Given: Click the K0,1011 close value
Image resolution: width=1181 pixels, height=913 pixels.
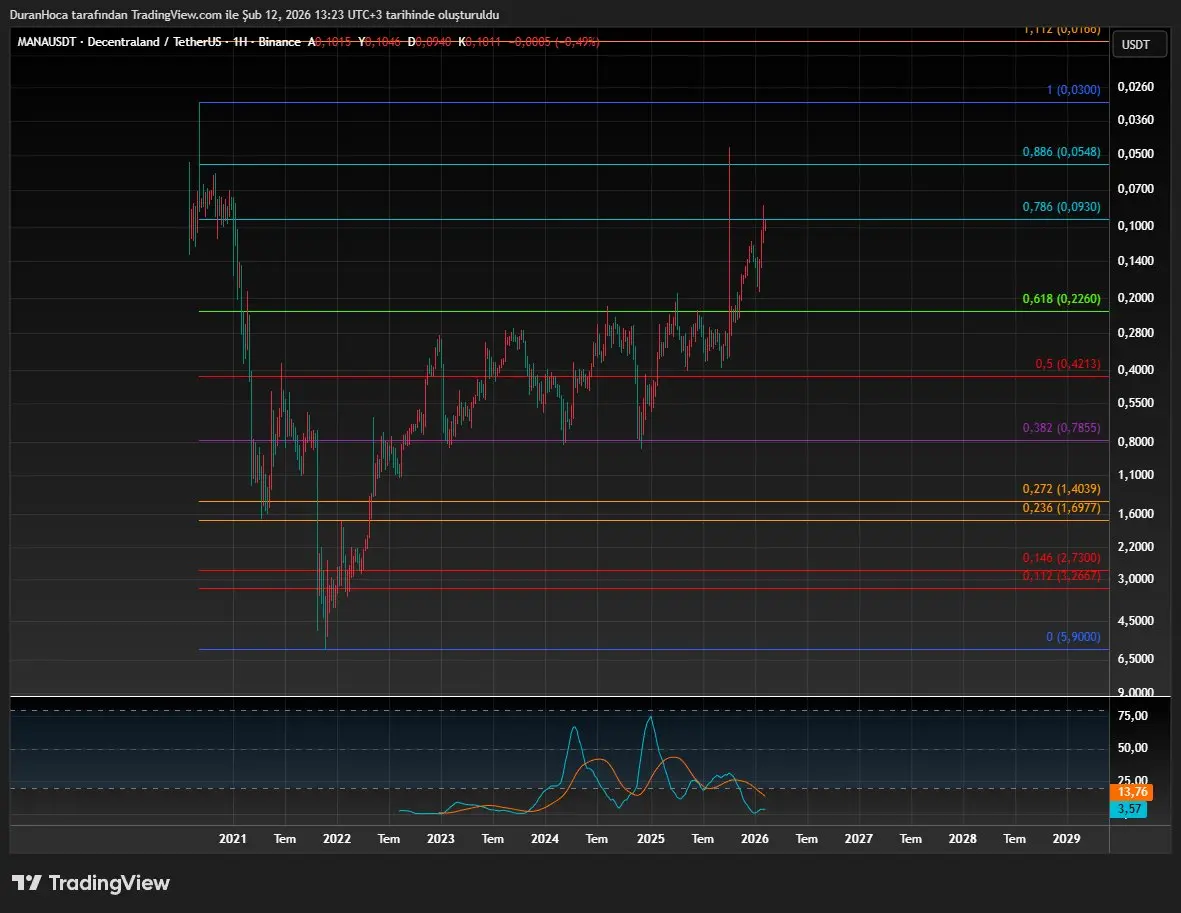Looking at the screenshot, I should point(480,41).
